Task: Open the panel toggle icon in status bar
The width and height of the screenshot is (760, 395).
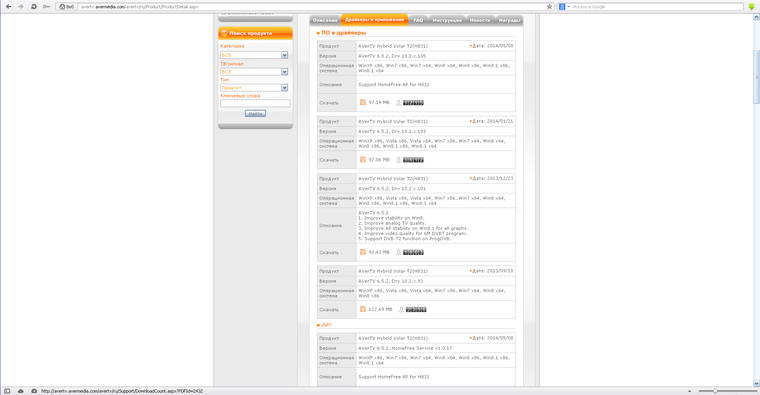Action: click(x=7, y=391)
